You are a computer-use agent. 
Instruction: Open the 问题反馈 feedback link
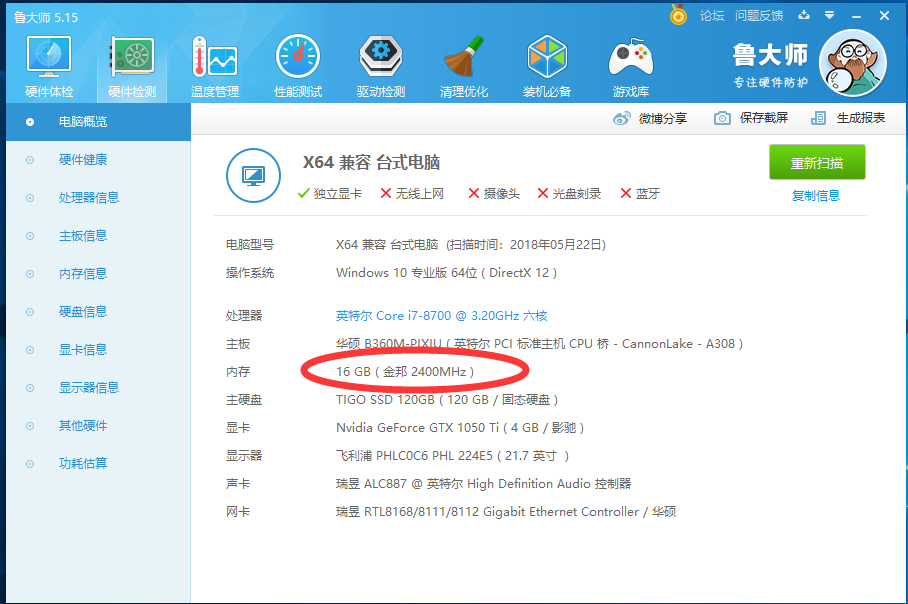[759, 16]
